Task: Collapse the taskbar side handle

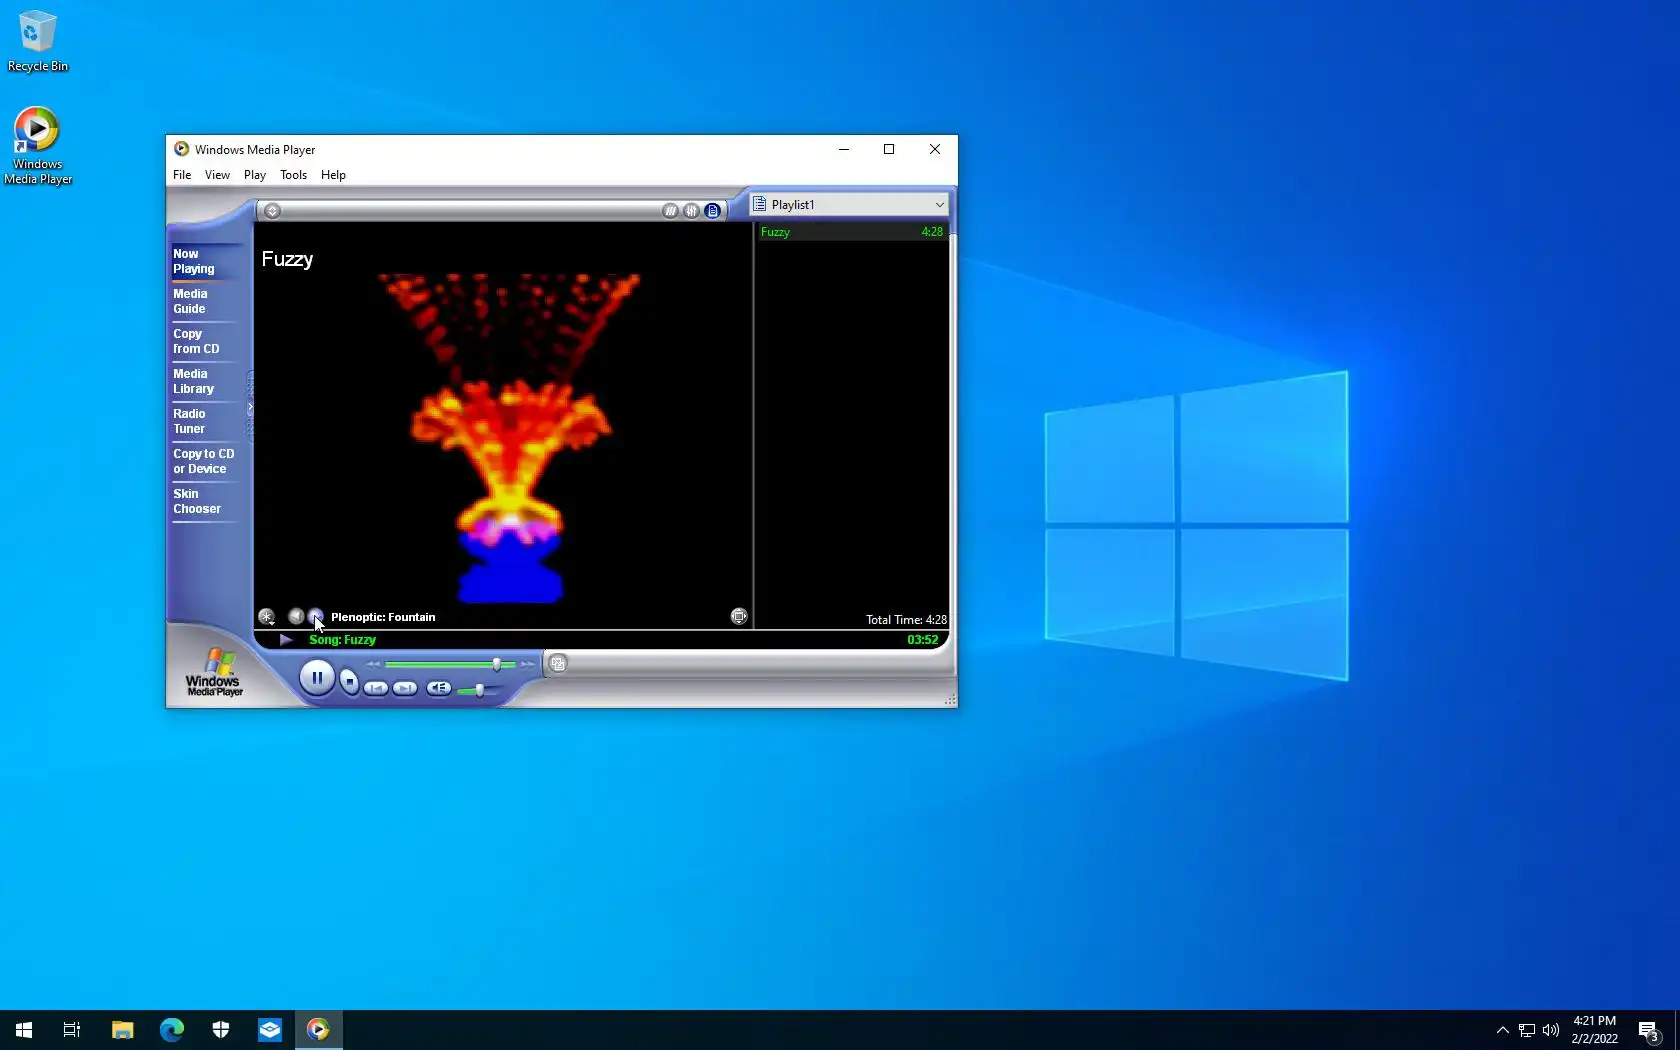Action: coord(250,407)
